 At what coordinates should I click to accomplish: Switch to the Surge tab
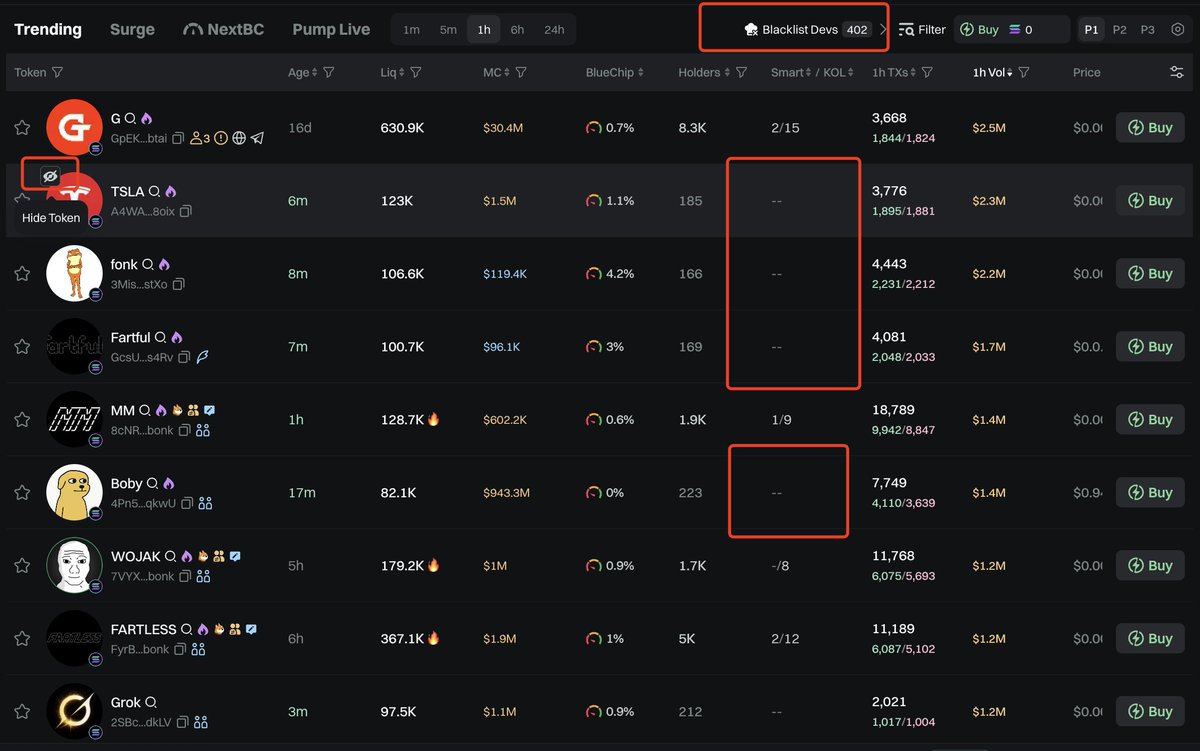(132, 30)
